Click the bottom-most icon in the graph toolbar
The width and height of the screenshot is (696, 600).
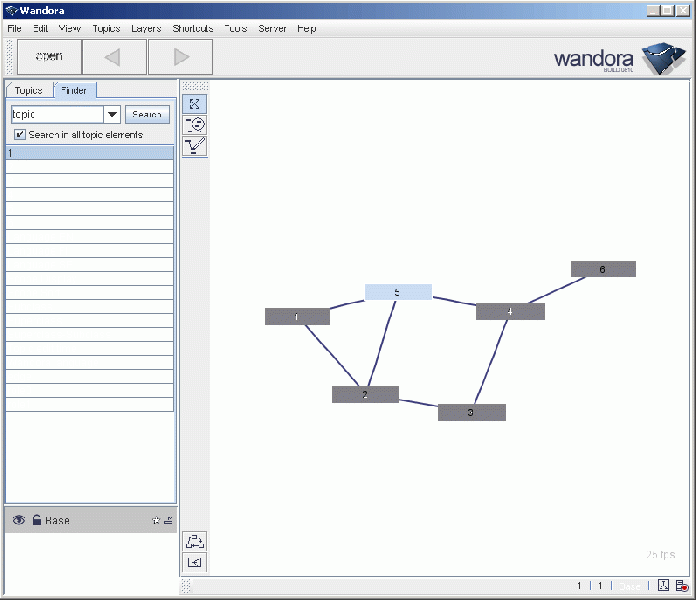point(195,562)
